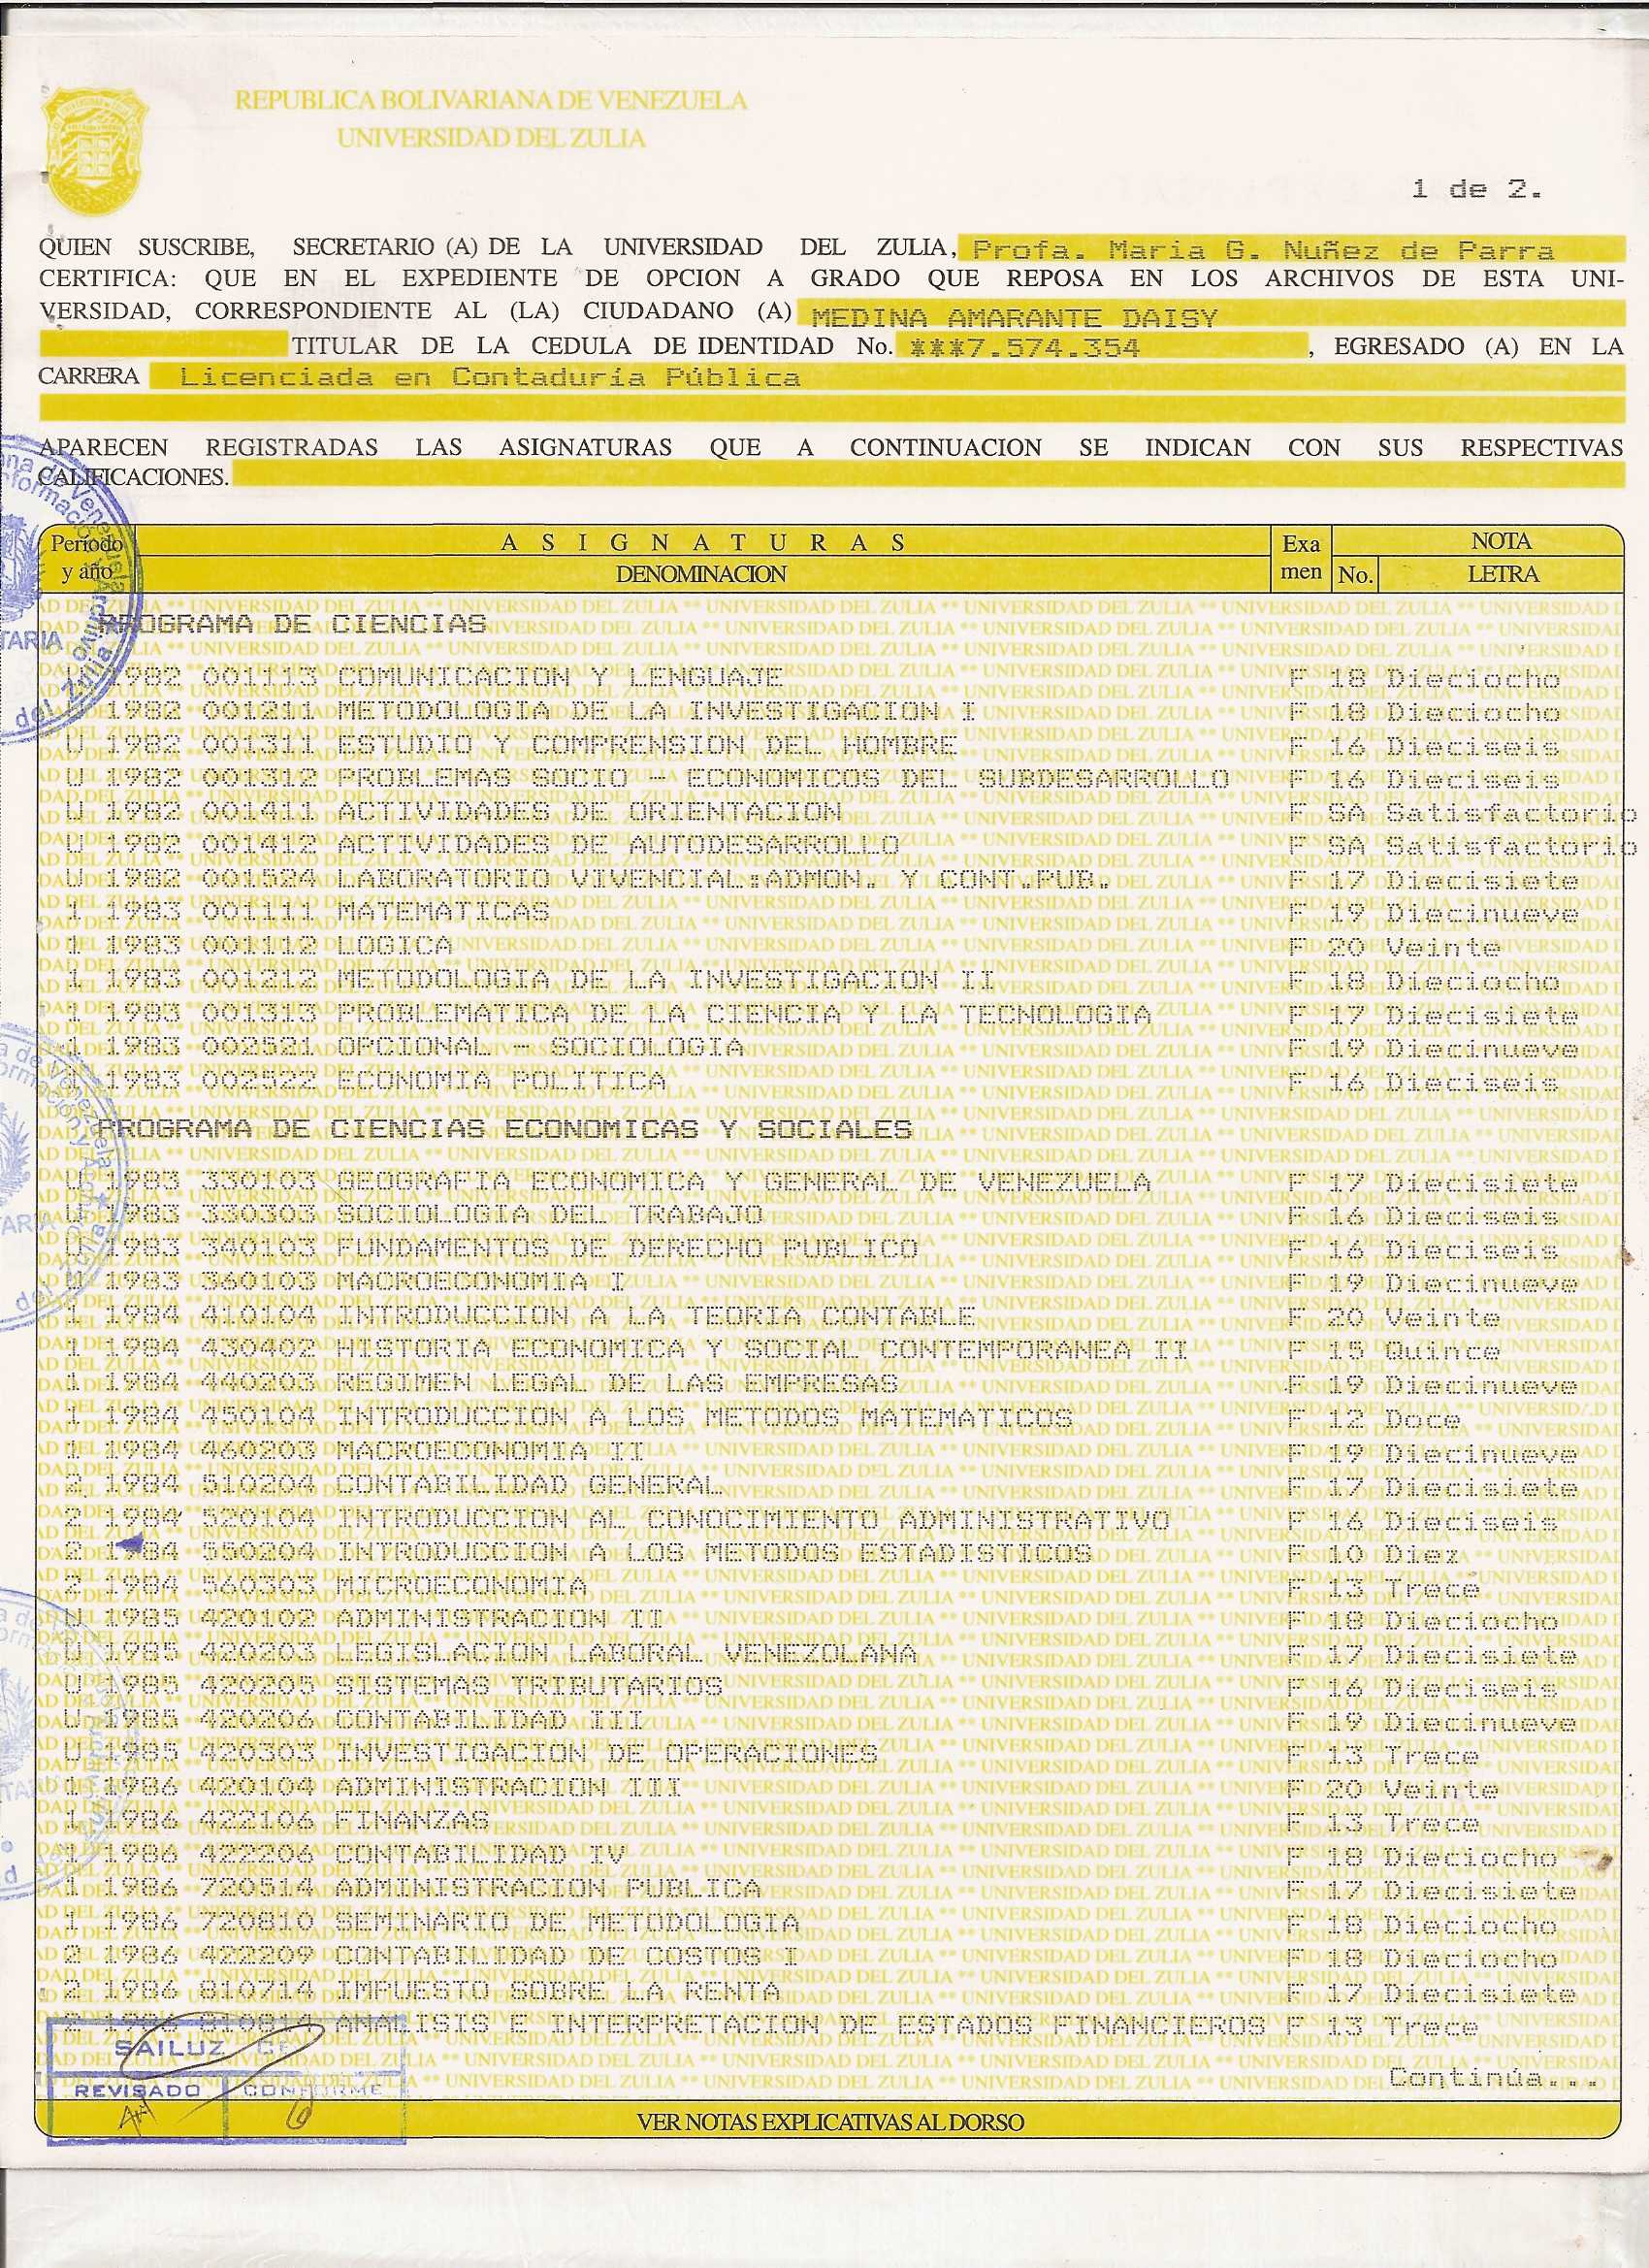Select "PROBLEMAS SOCIO - ECONOMICOS DEL SUBDESARROLLO"
The image size is (1649, 2268).
click(783, 780)
